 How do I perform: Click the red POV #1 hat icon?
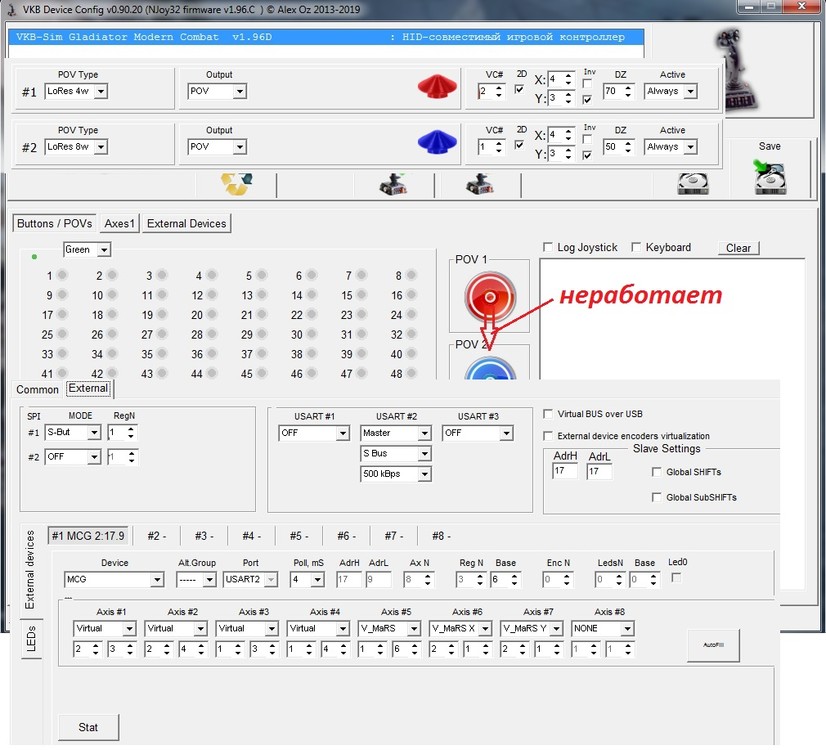coord(437,86)
